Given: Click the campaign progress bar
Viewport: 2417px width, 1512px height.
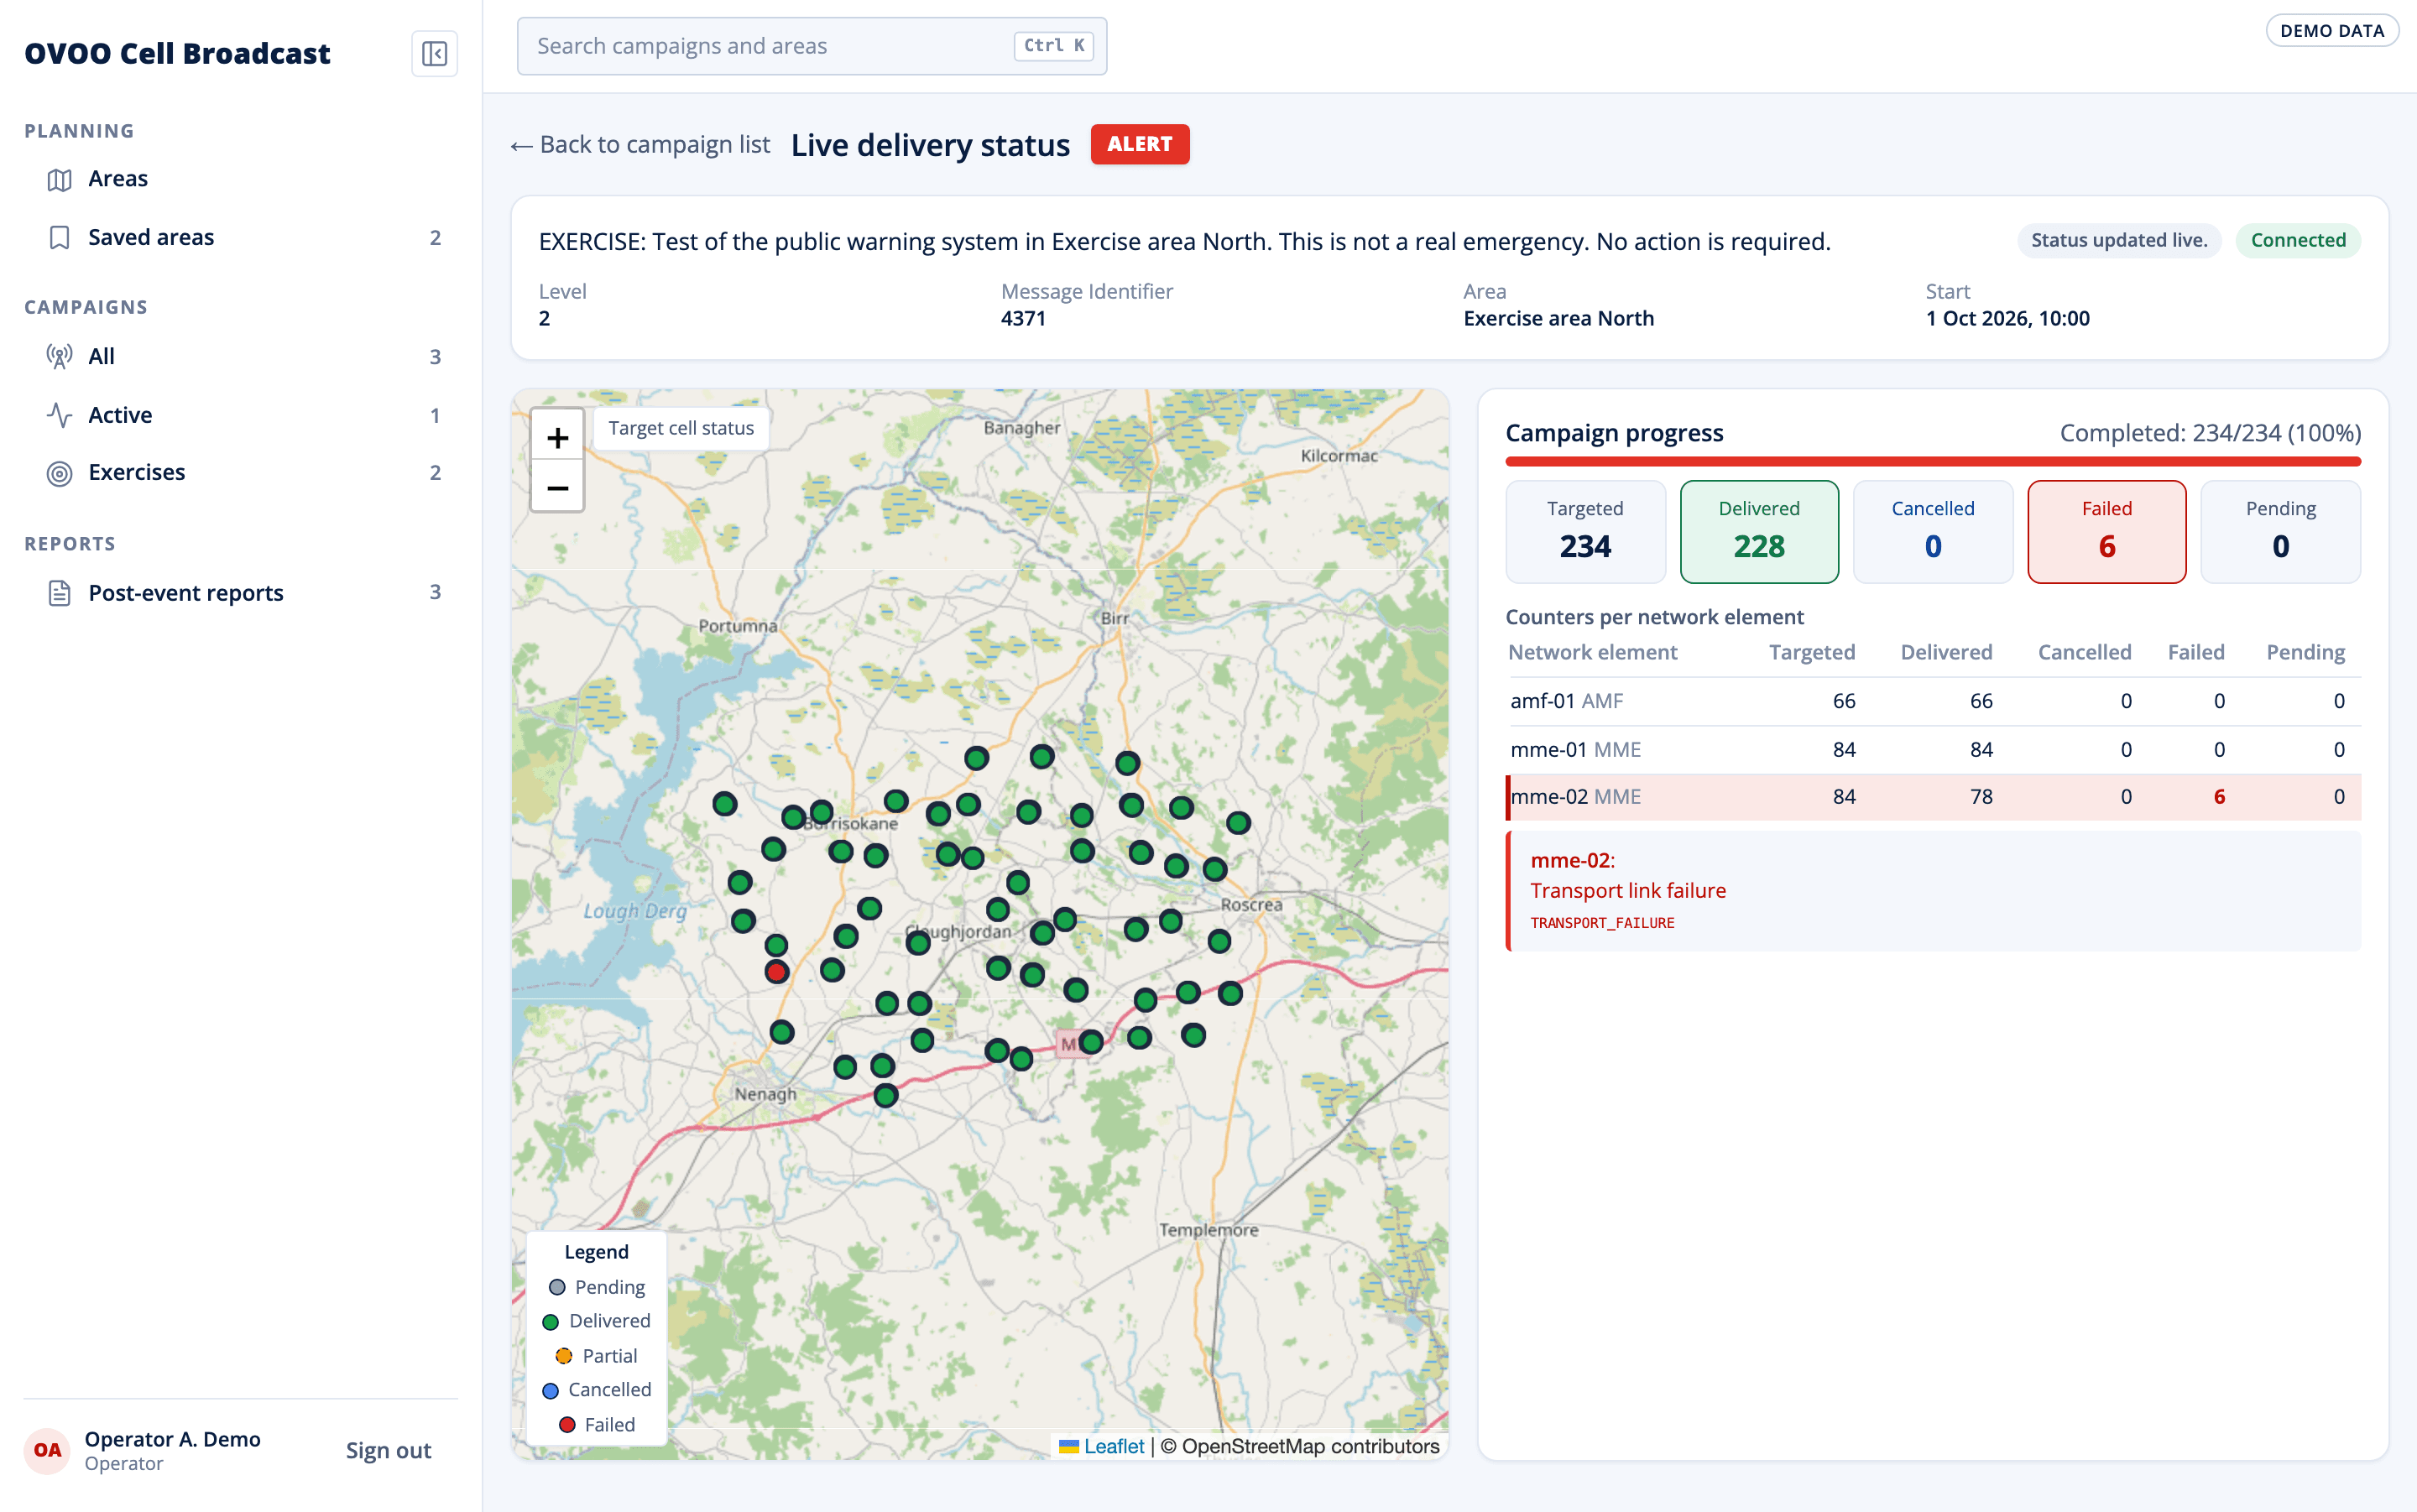Looking at the screenshot, I should pos(1932,462).
